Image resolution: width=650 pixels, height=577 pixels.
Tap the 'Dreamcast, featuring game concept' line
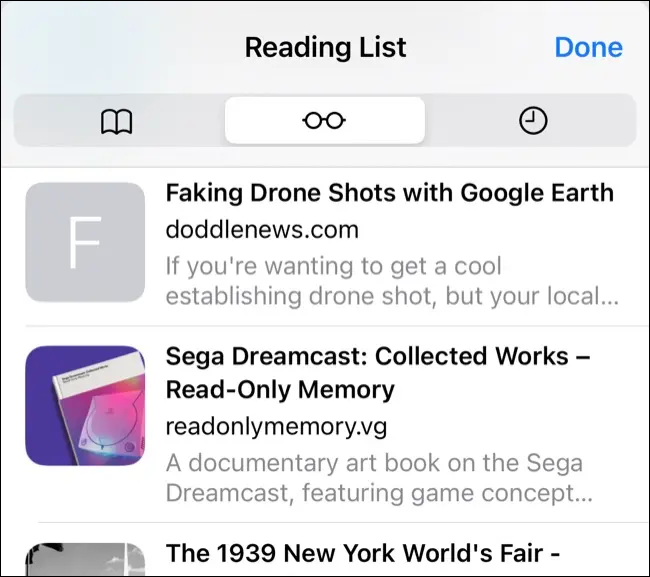(379, 493)
